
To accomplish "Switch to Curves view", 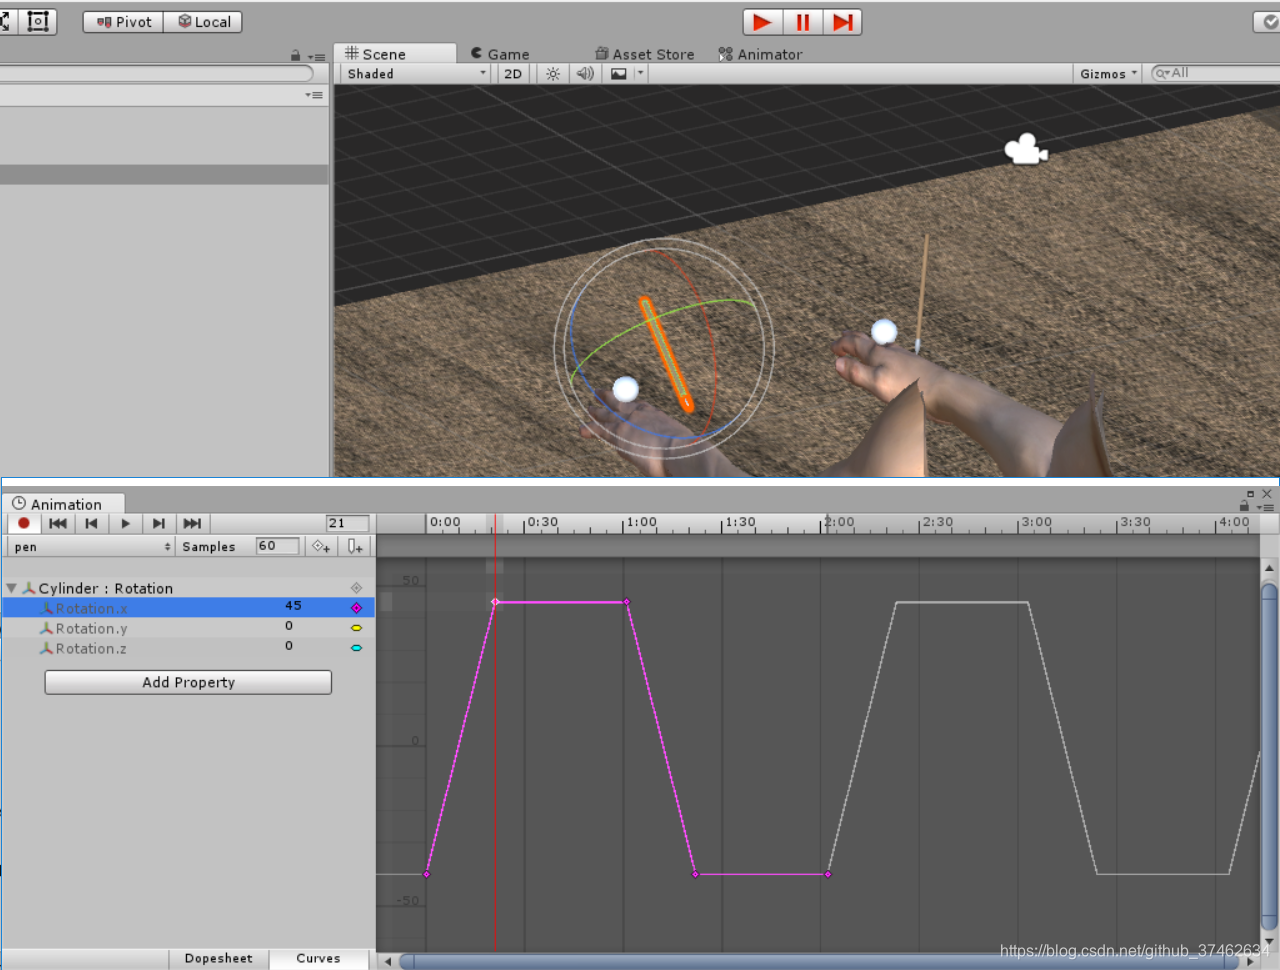I will point(318,958).
